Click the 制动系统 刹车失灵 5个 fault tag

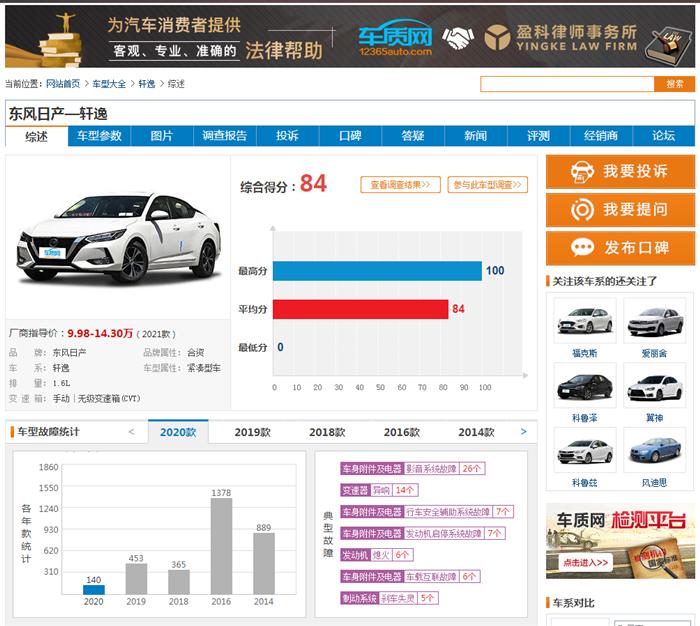[389, 598]
